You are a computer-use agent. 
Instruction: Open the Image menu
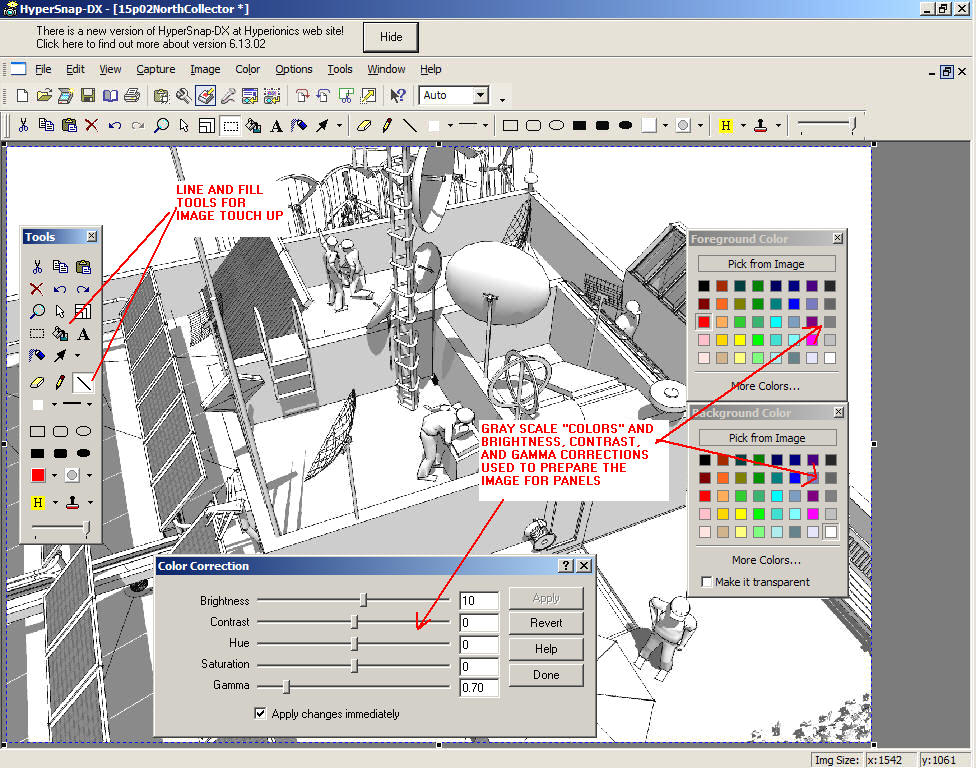(x=205, y=69)
